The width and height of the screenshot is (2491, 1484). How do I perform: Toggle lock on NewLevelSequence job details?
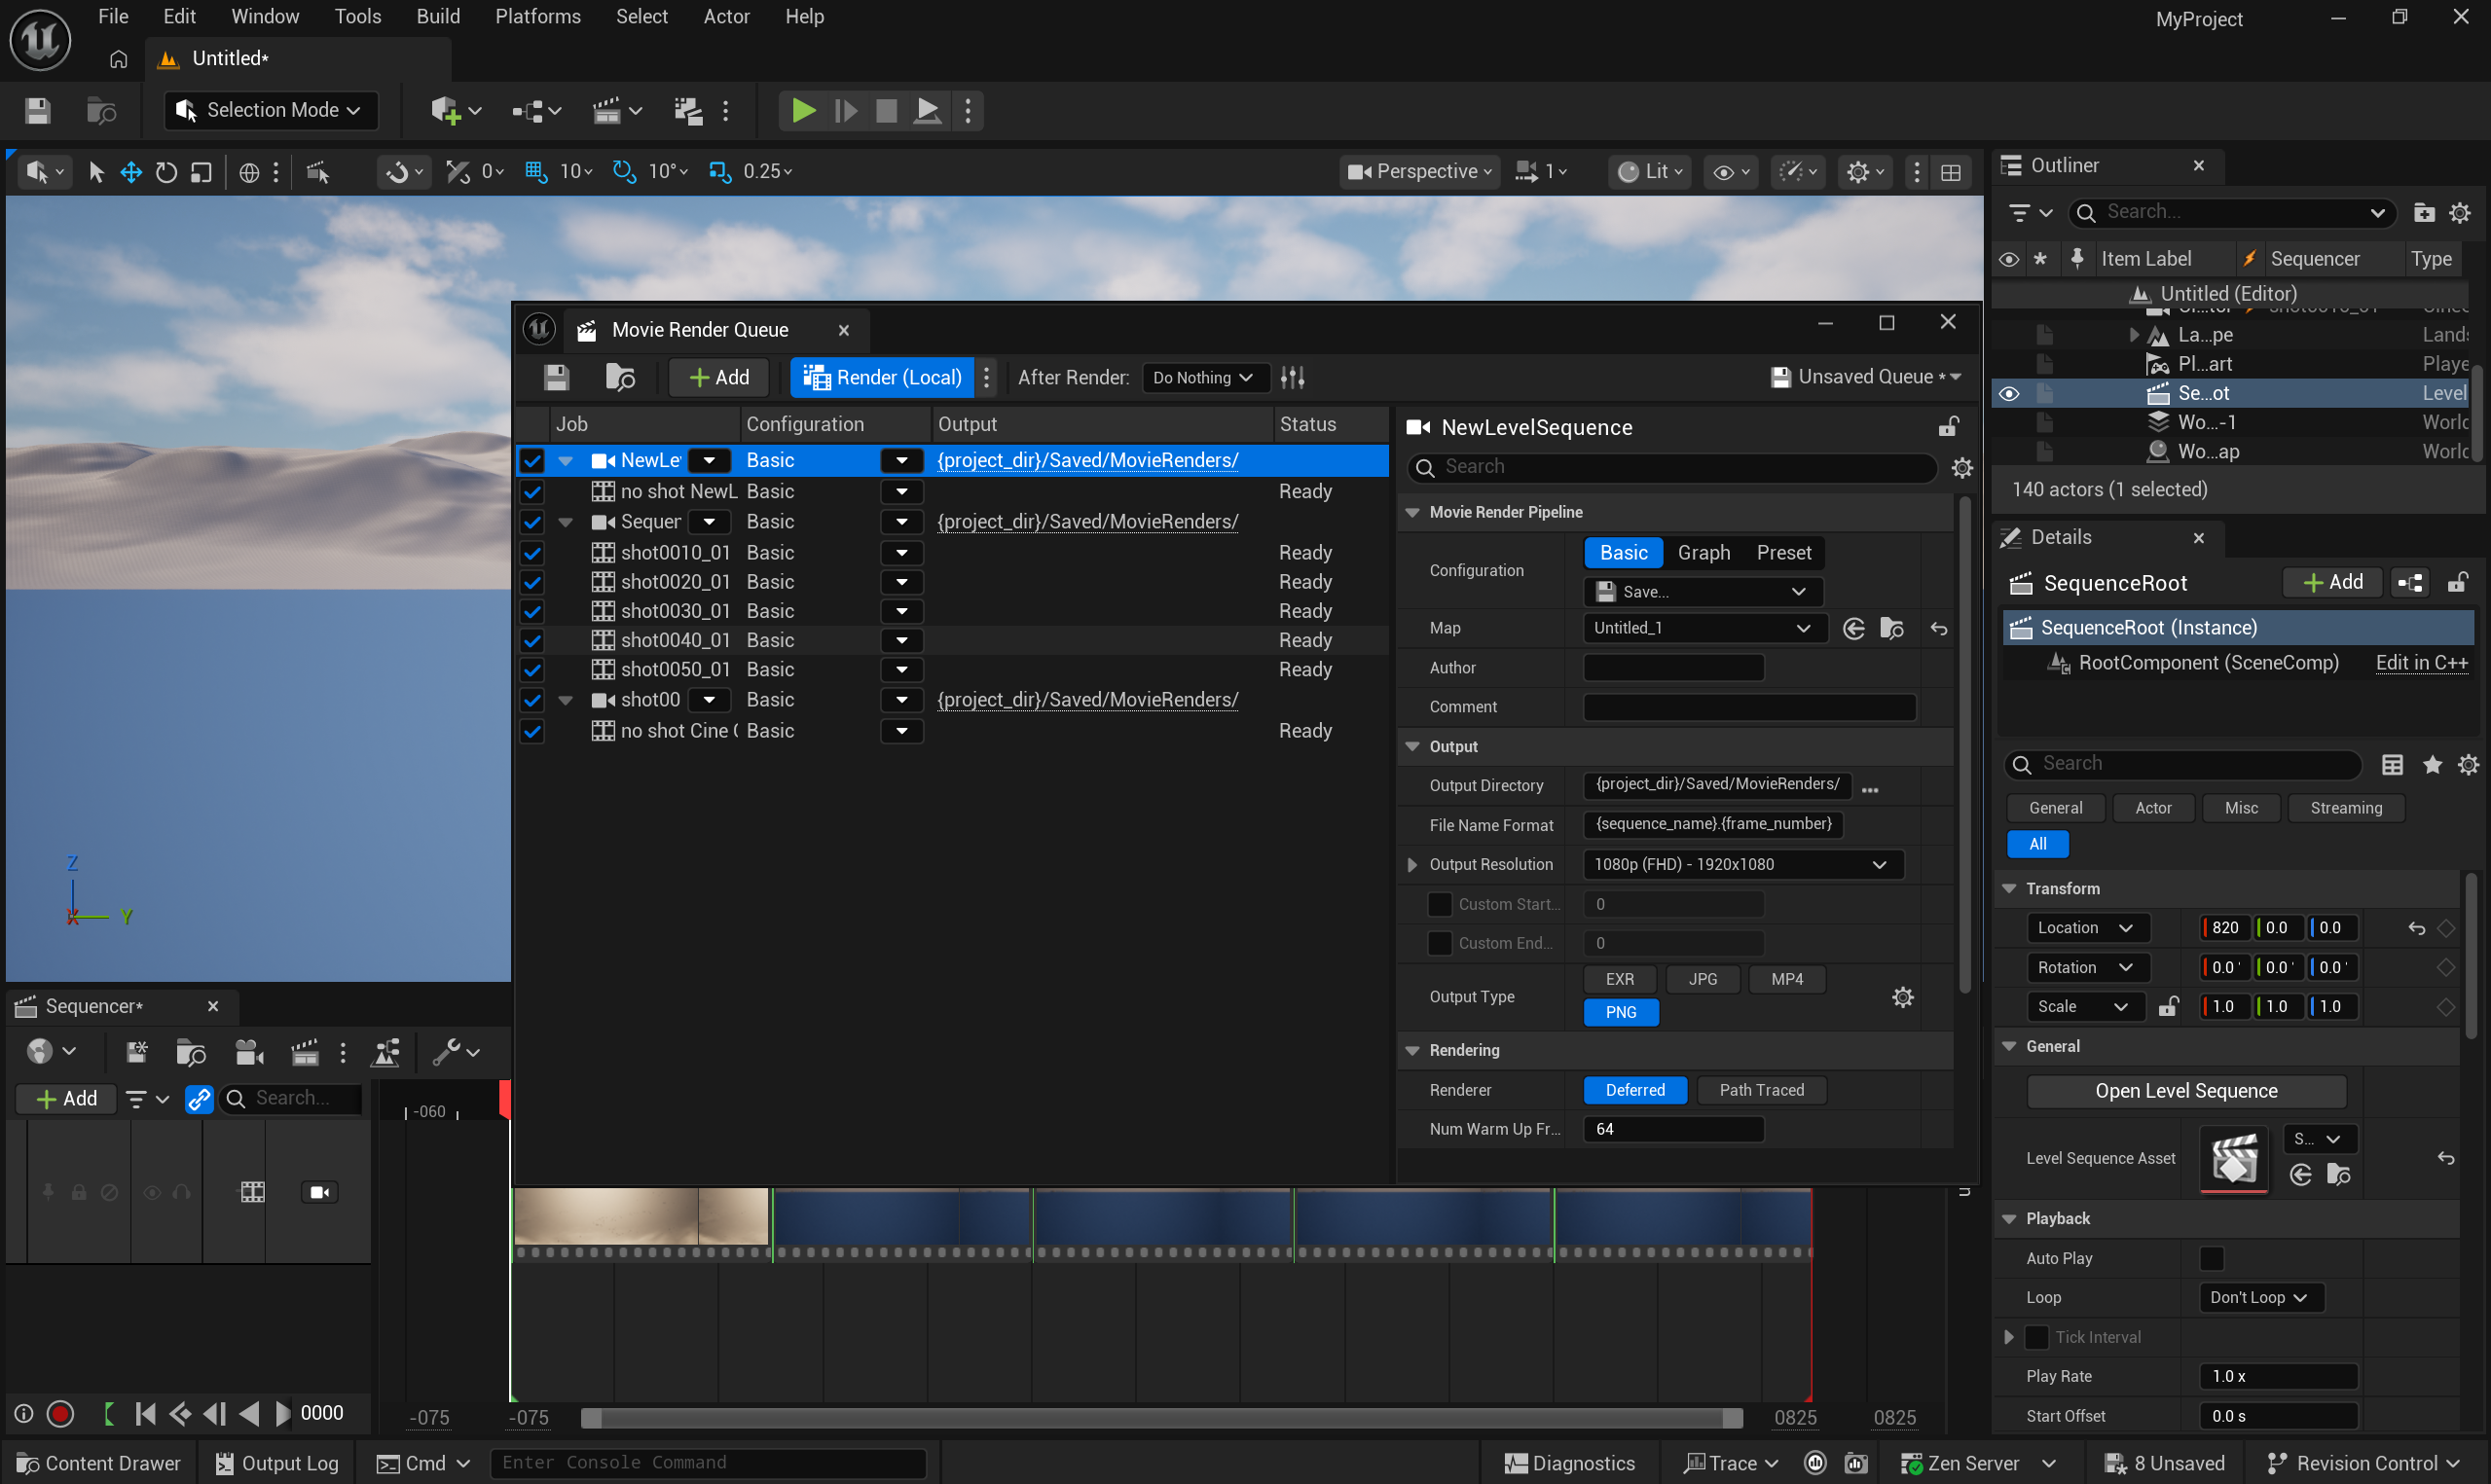pos(1947,427)
